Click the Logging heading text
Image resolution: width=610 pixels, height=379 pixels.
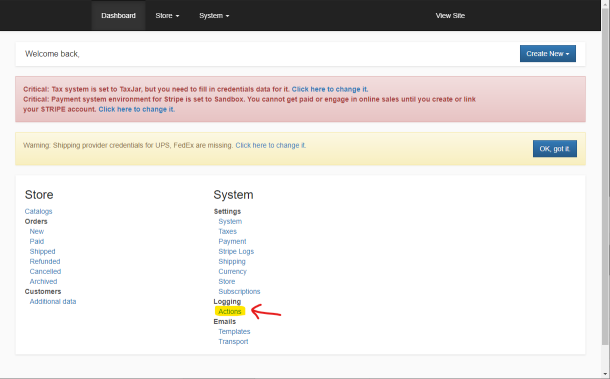click(227, 302)
